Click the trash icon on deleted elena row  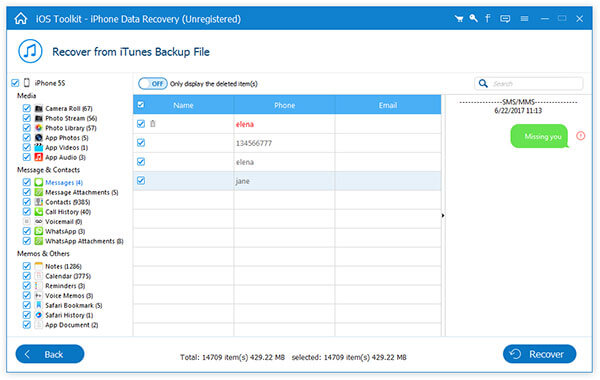153,124
